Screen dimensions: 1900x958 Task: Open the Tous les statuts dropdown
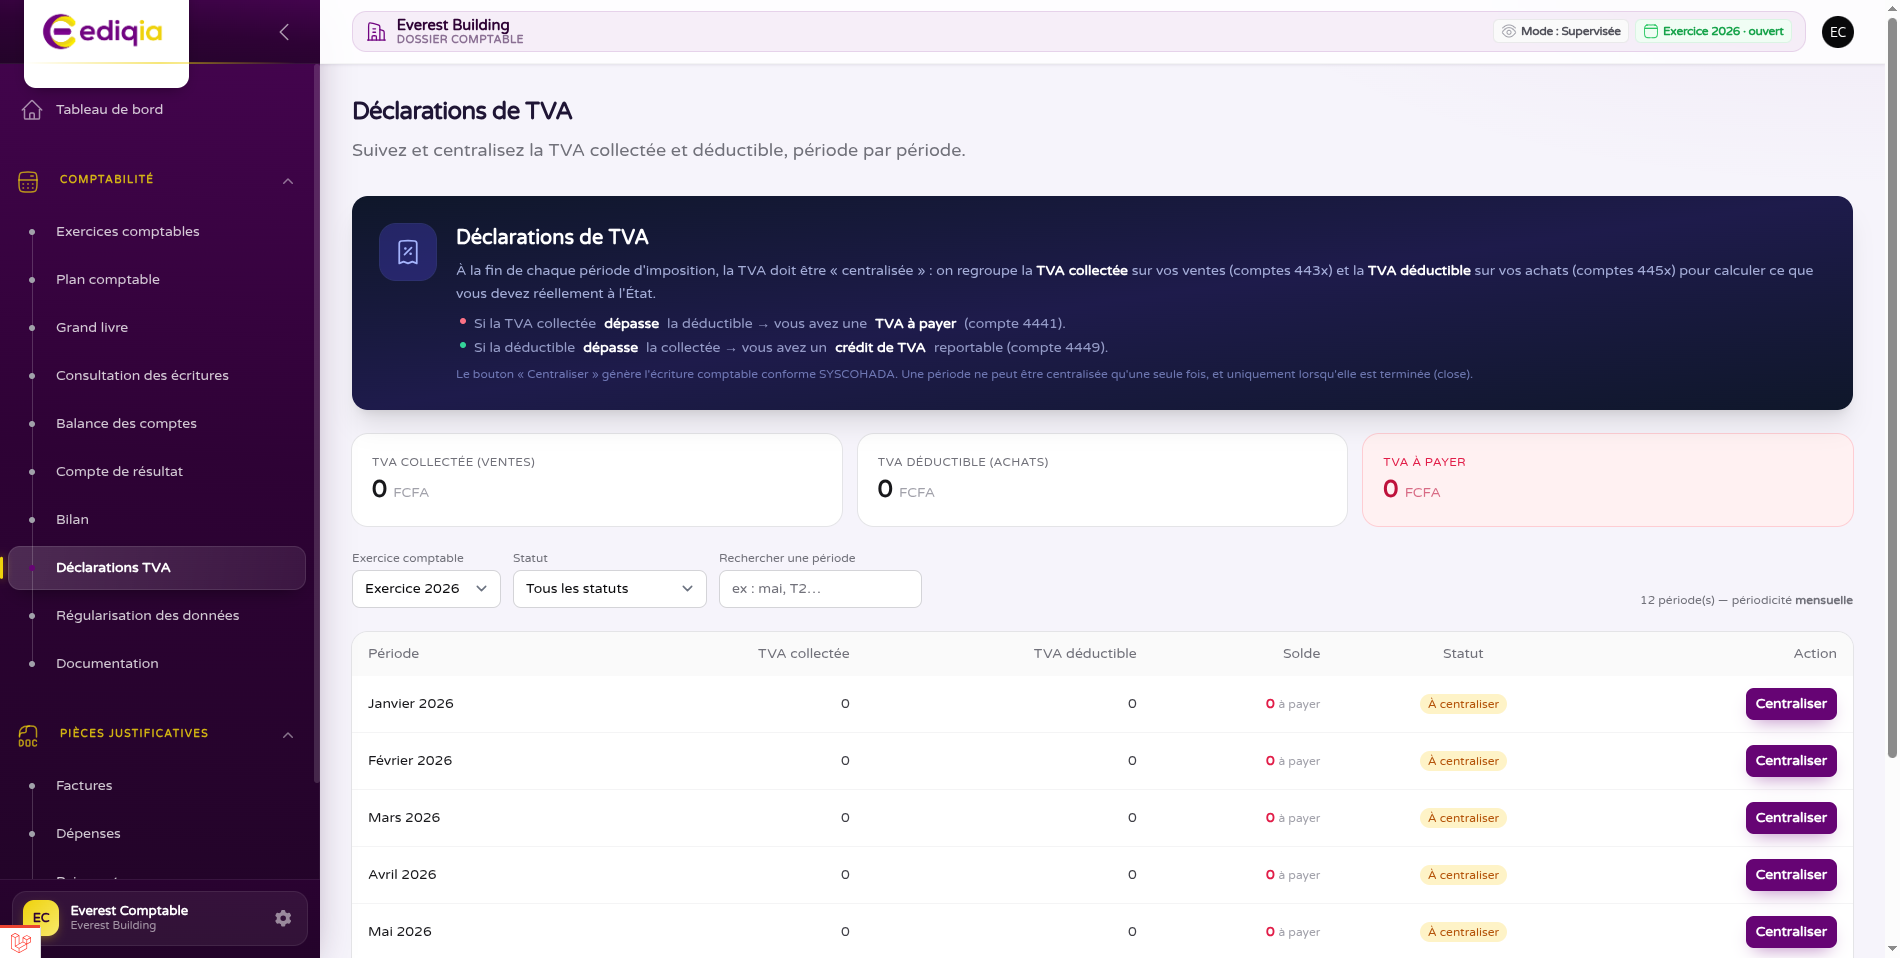(610, 589)
